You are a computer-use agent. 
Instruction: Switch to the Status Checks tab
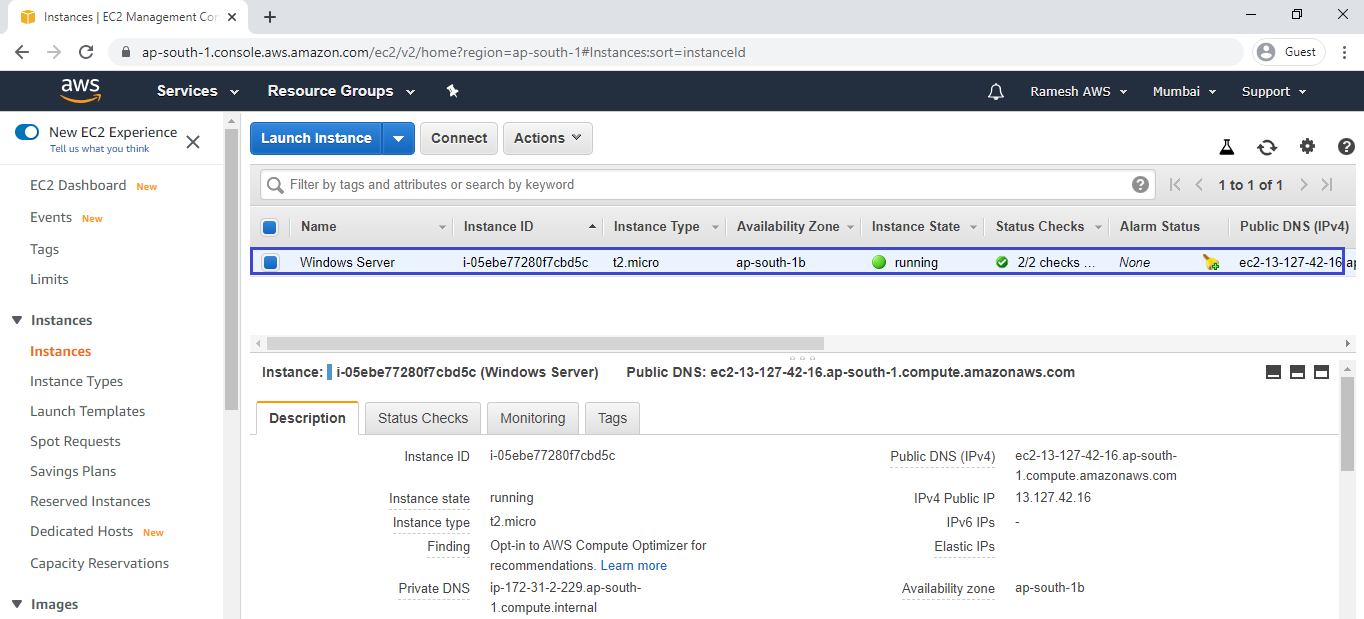(x=423, y=418)
